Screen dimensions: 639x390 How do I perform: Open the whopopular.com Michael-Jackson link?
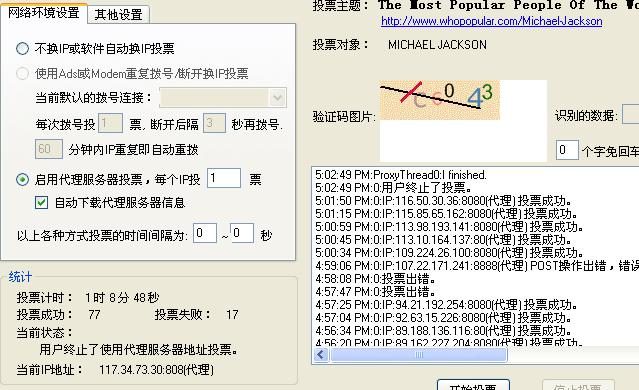[x=491, y=21]
